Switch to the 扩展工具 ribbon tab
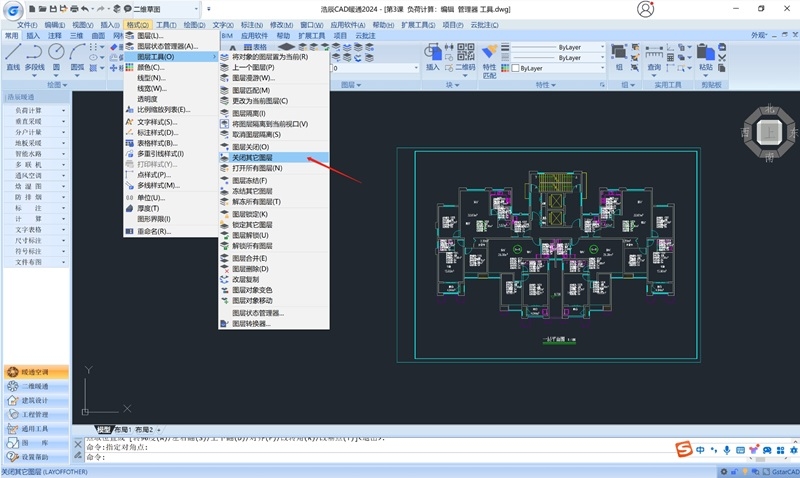 pyautogui.click(x=311, y=35)
